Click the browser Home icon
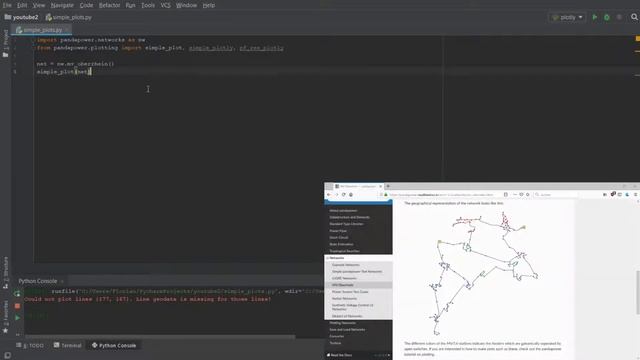 (351, 195)
